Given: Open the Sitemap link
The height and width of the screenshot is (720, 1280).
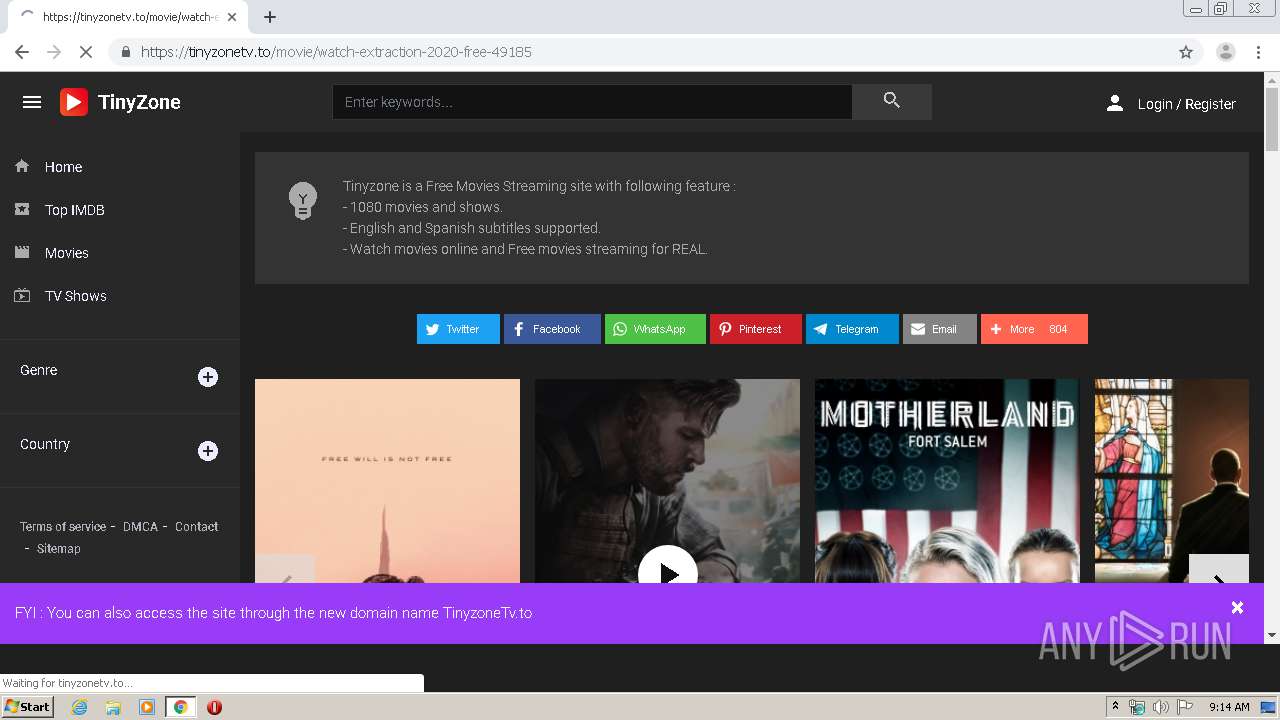Looking at the screenshot, I should [x=58, y=548].
